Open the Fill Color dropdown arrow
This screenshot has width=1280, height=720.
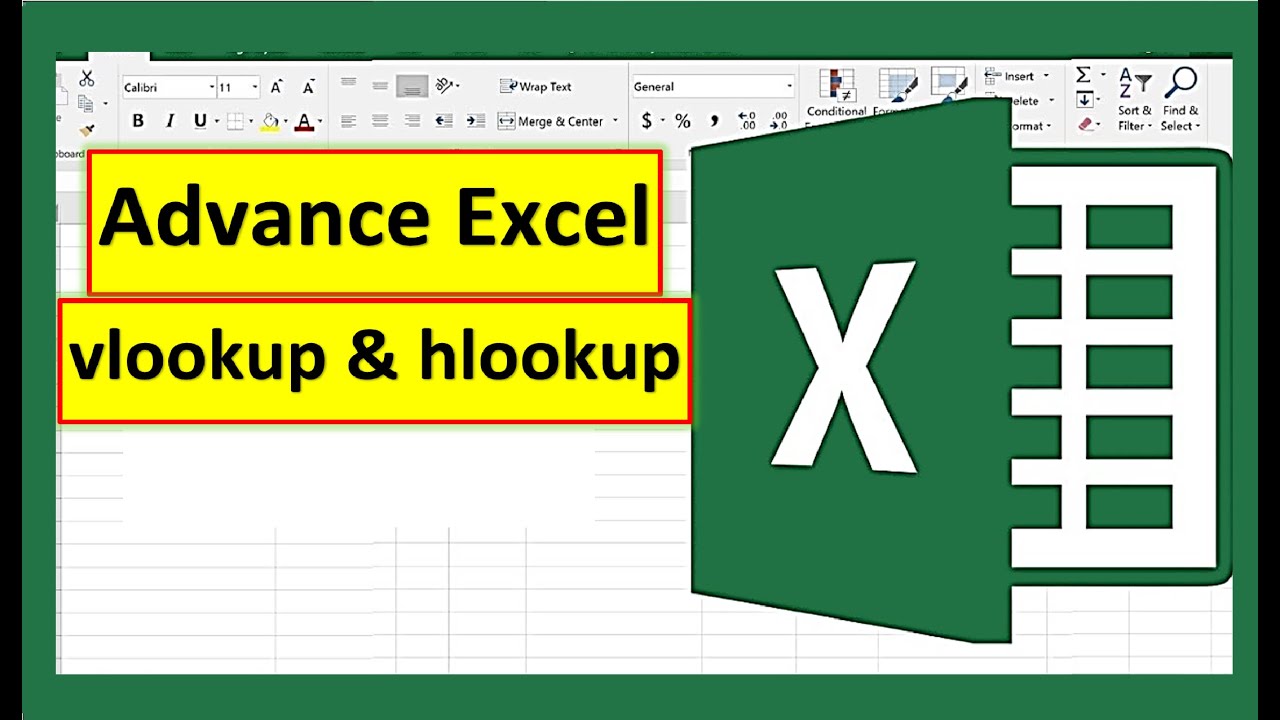click(x=285, y=122)
